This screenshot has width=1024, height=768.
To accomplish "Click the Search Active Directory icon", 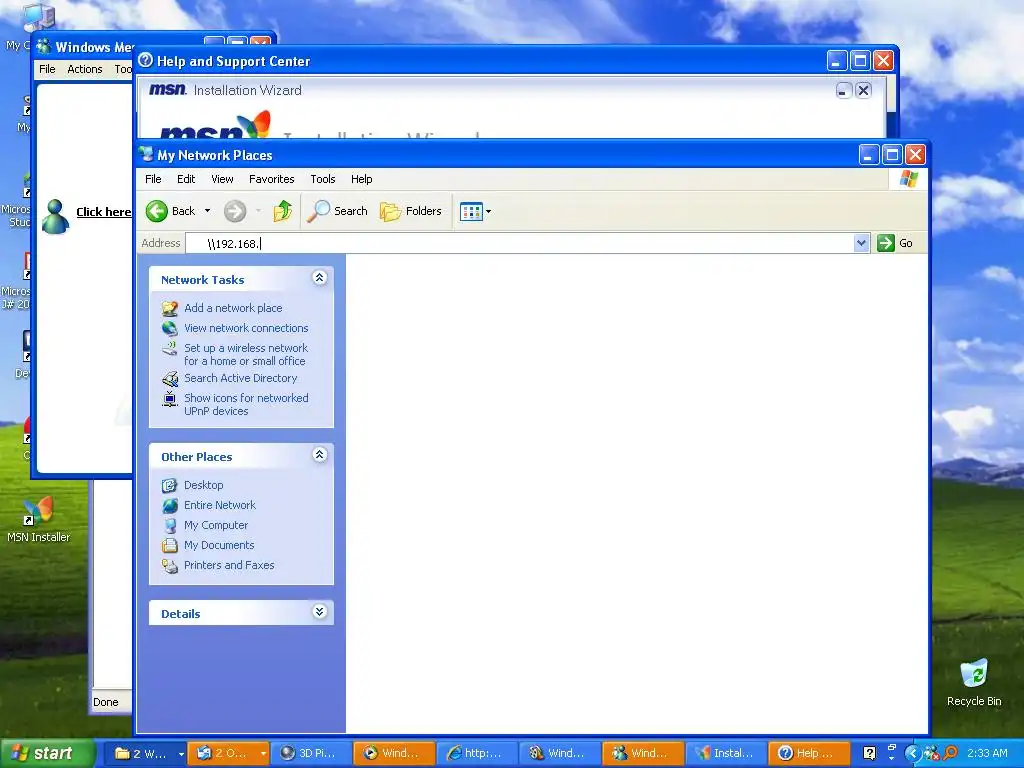I will pyautogui.click(x=170, y=378).
